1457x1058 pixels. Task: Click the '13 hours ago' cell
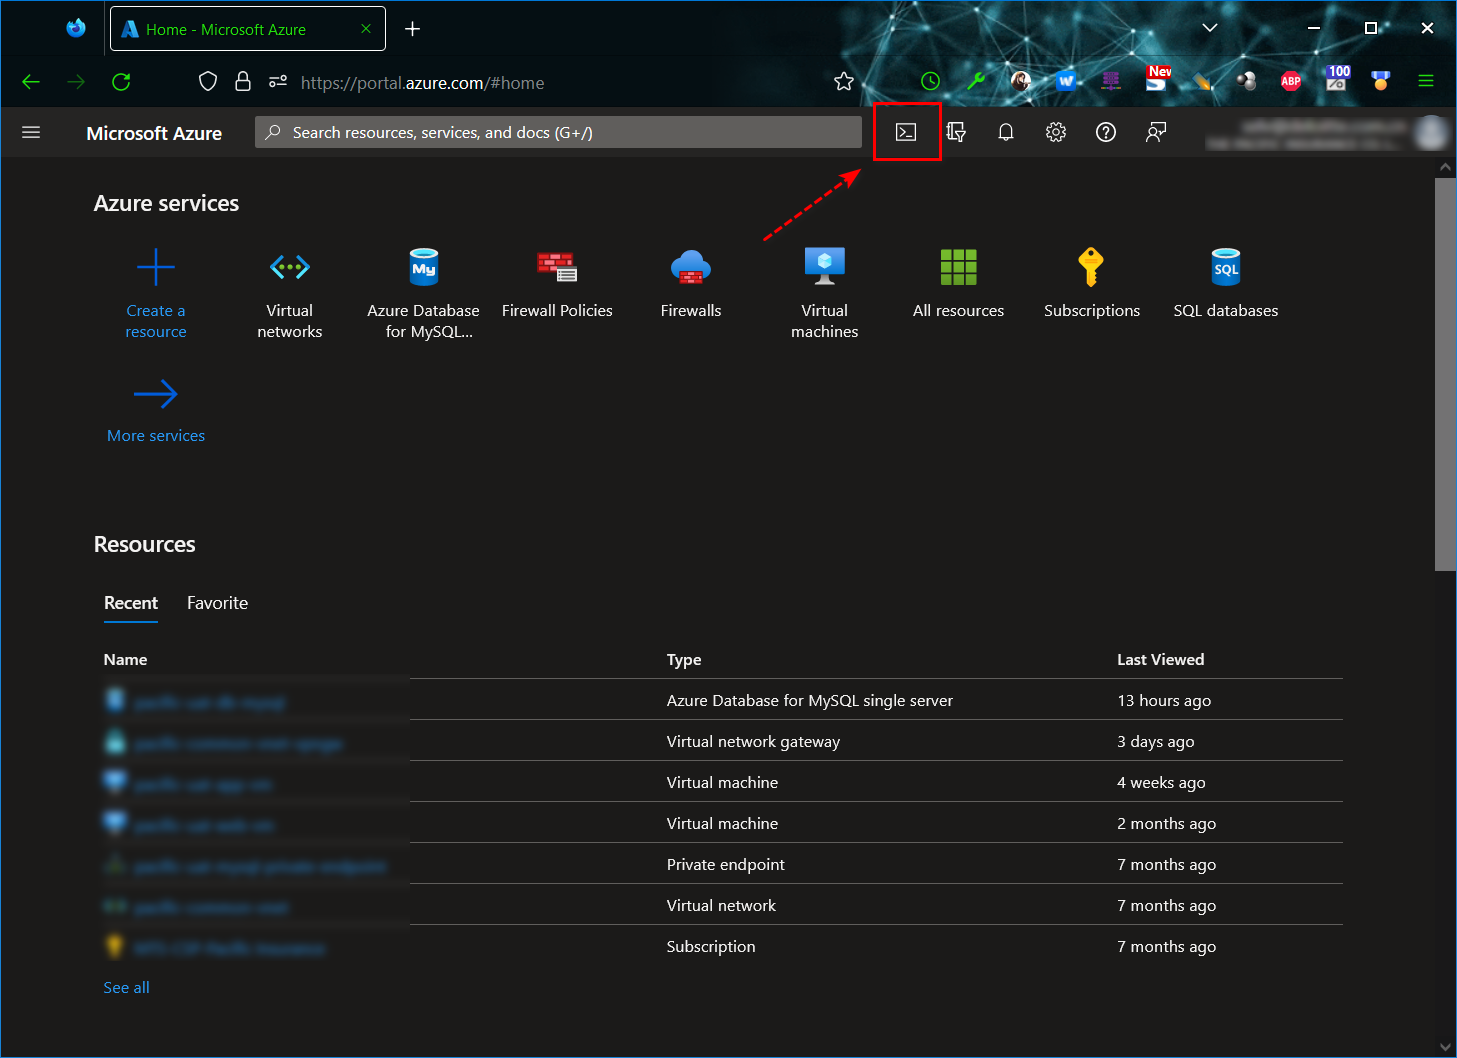point(1164,701)
